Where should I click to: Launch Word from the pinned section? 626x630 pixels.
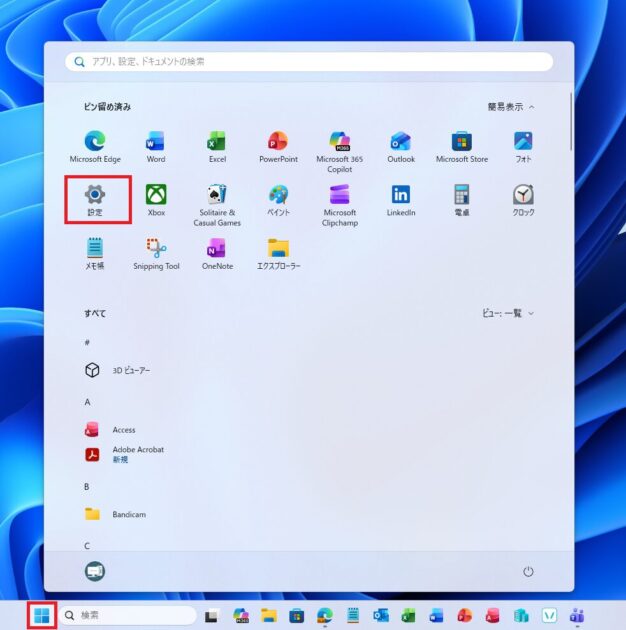click(156, 147)
